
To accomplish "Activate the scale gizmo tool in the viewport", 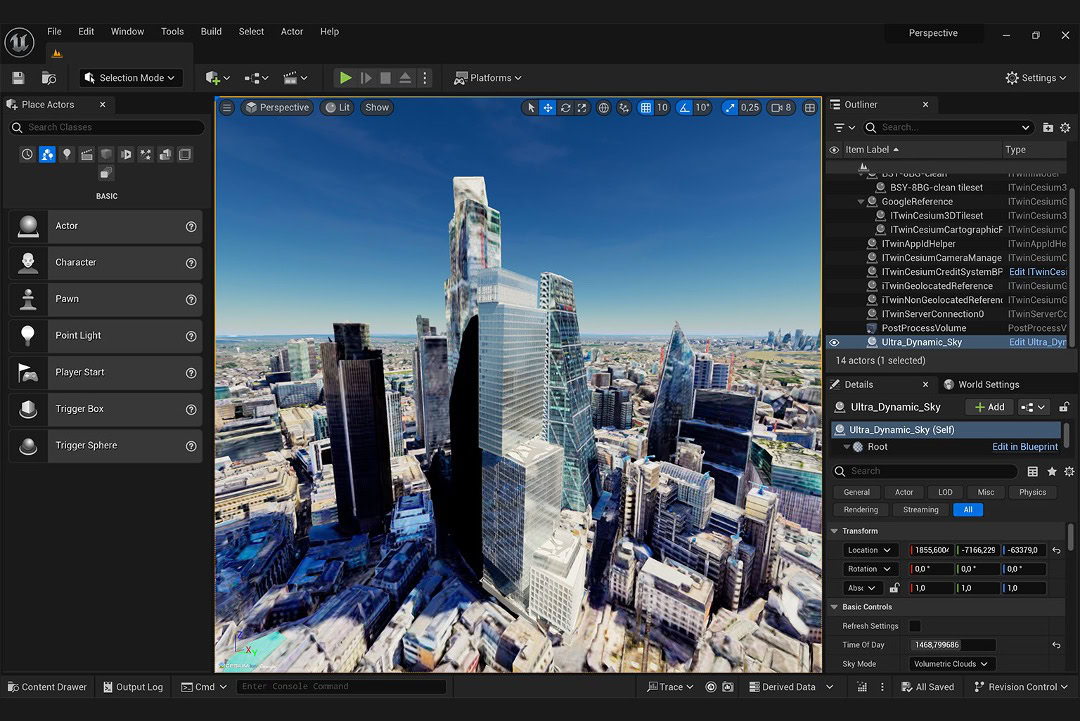I will pos(582,108).
